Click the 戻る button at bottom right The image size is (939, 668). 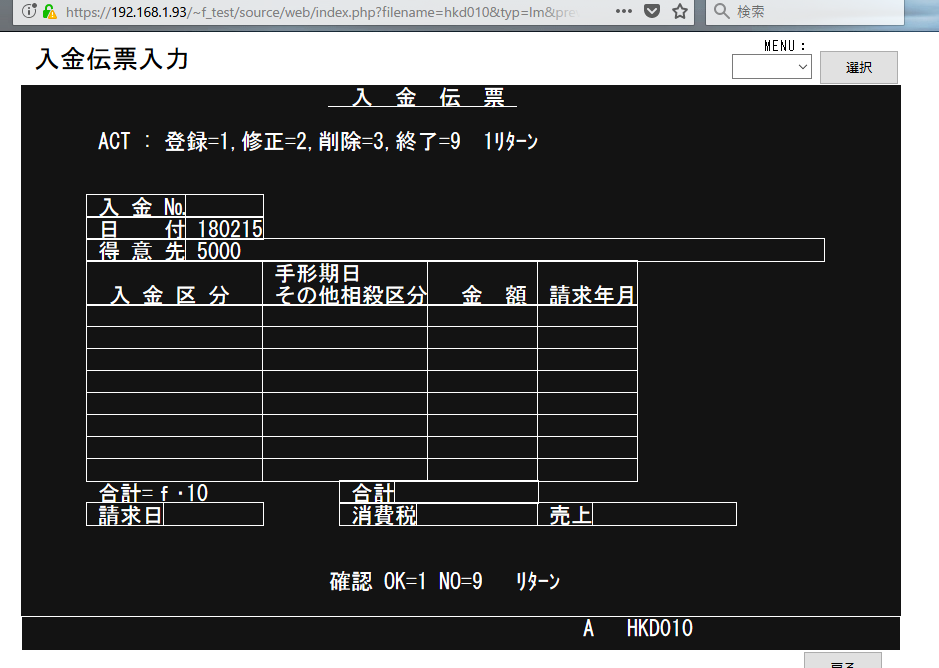click(x=842, y=661)
